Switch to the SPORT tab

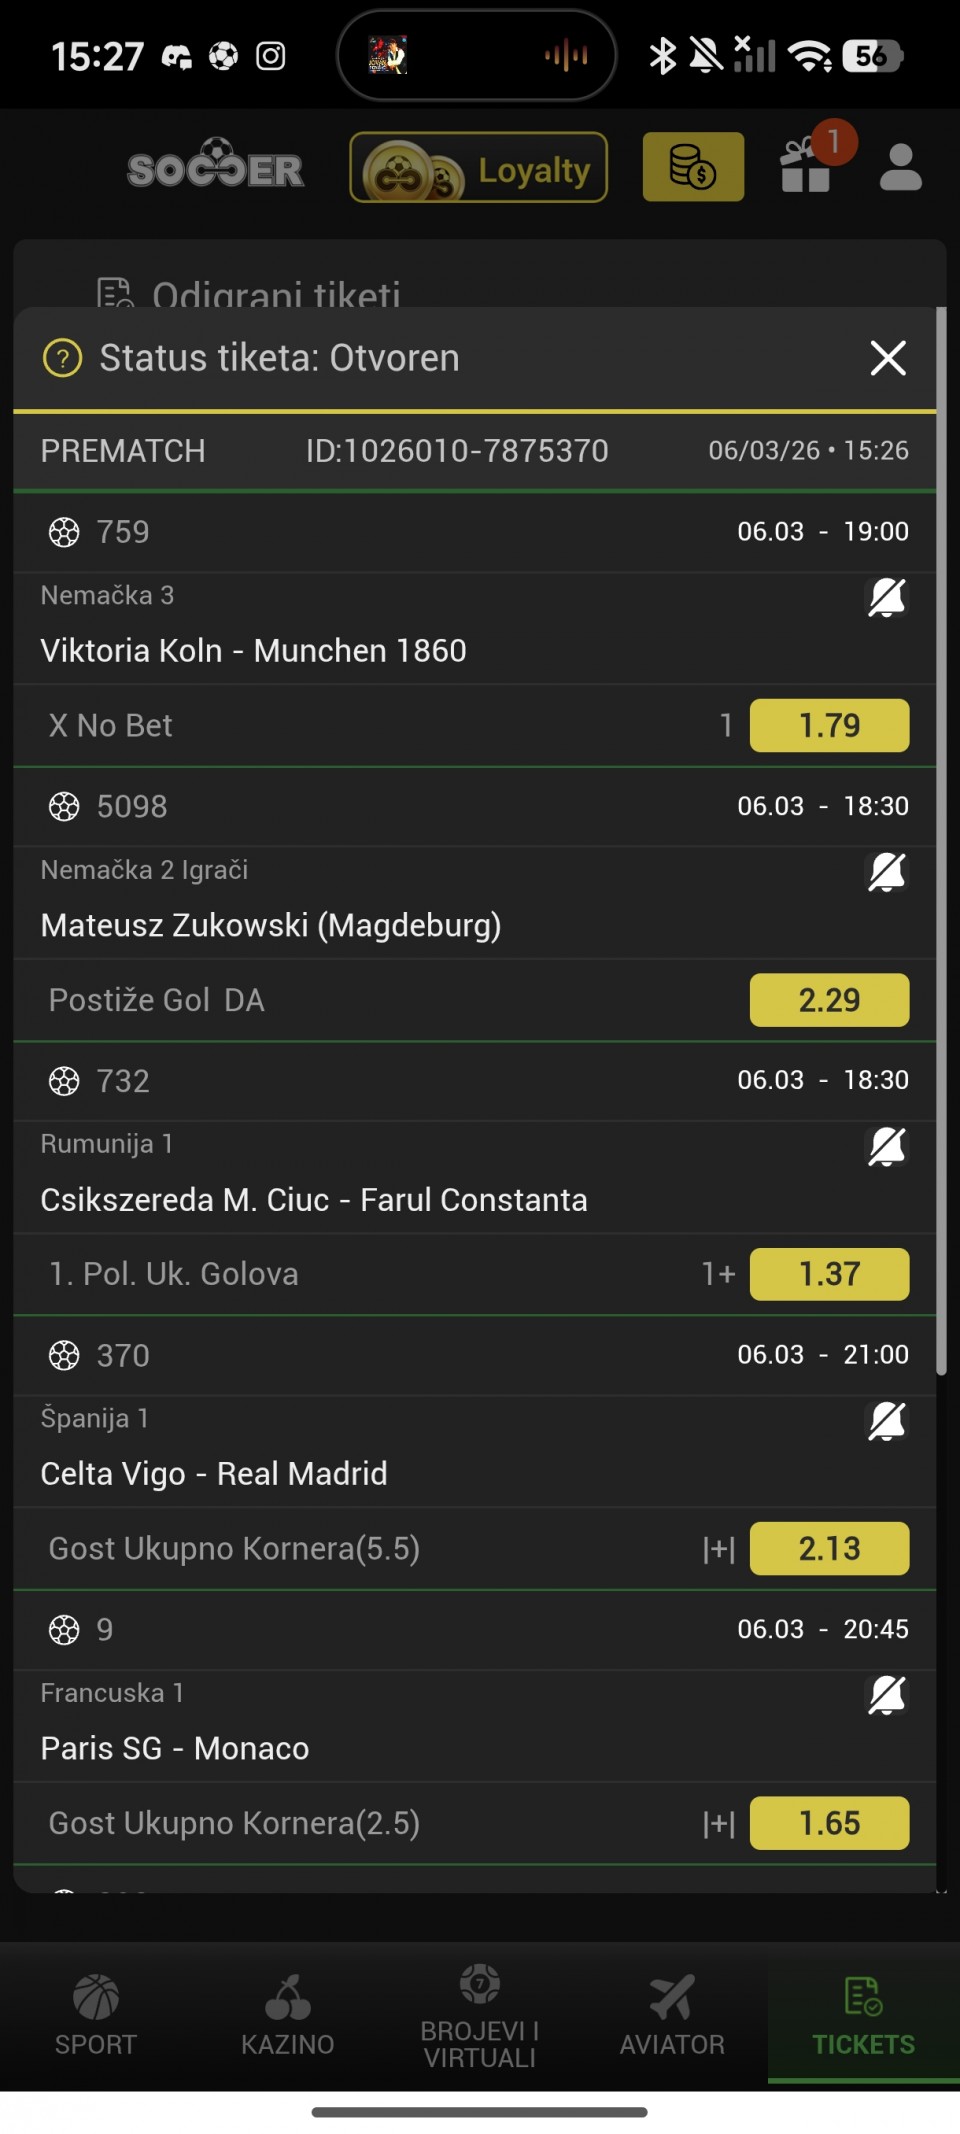point(96,2014)
